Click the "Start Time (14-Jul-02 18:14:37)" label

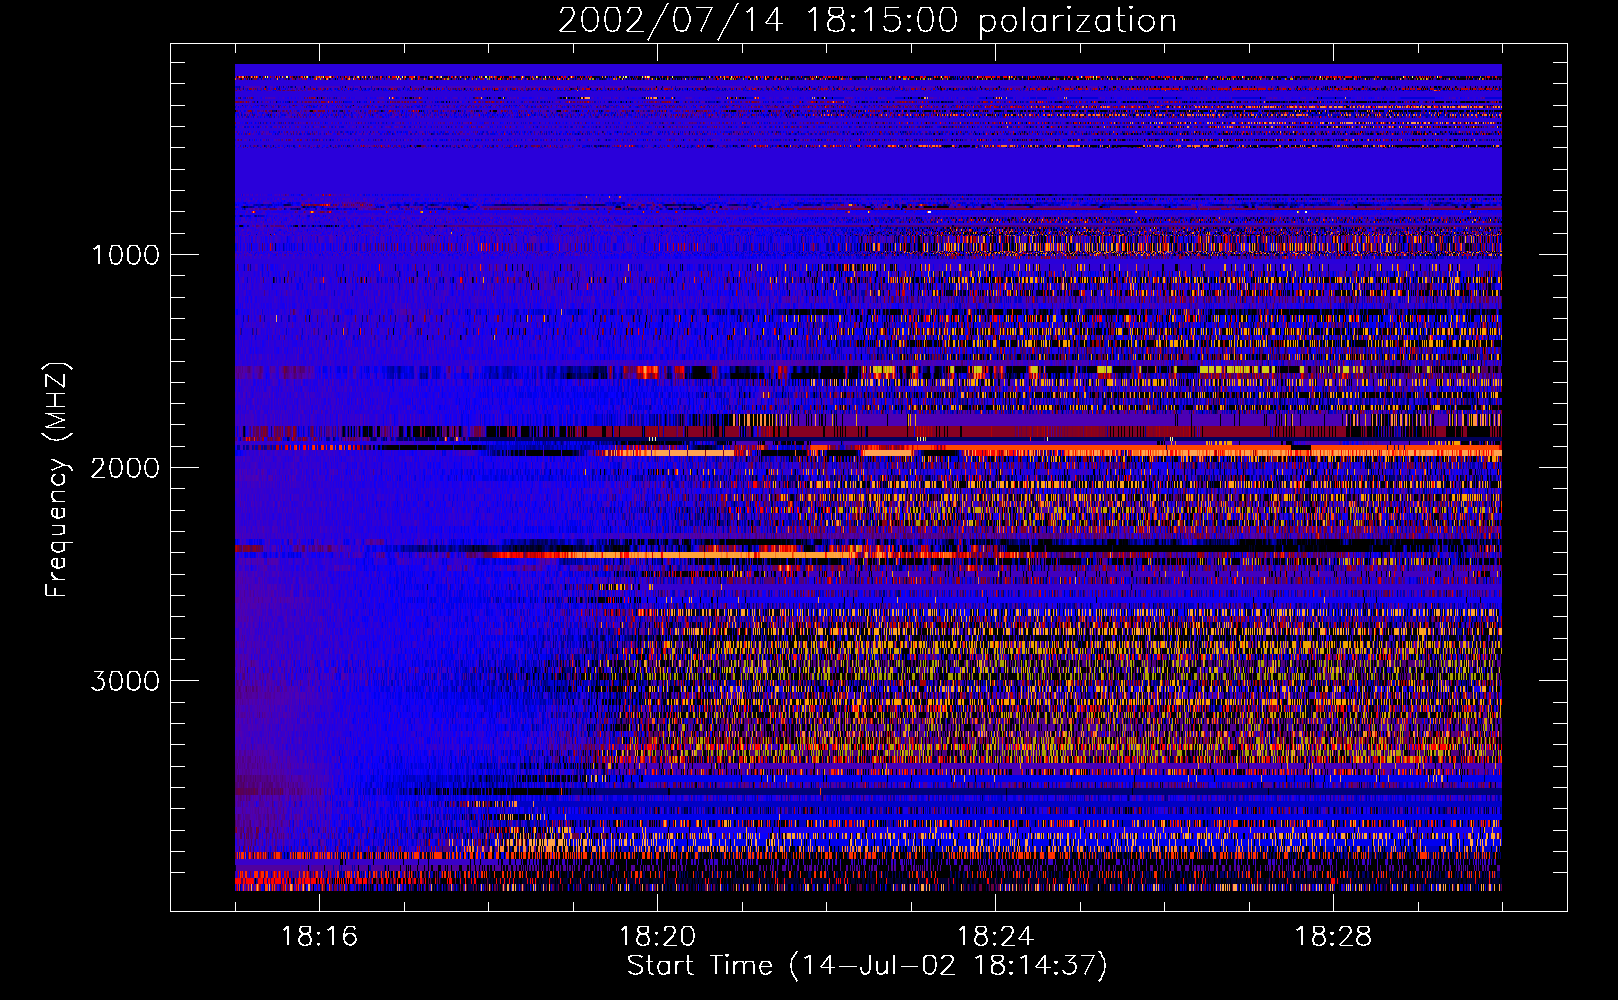pos(868,966)
